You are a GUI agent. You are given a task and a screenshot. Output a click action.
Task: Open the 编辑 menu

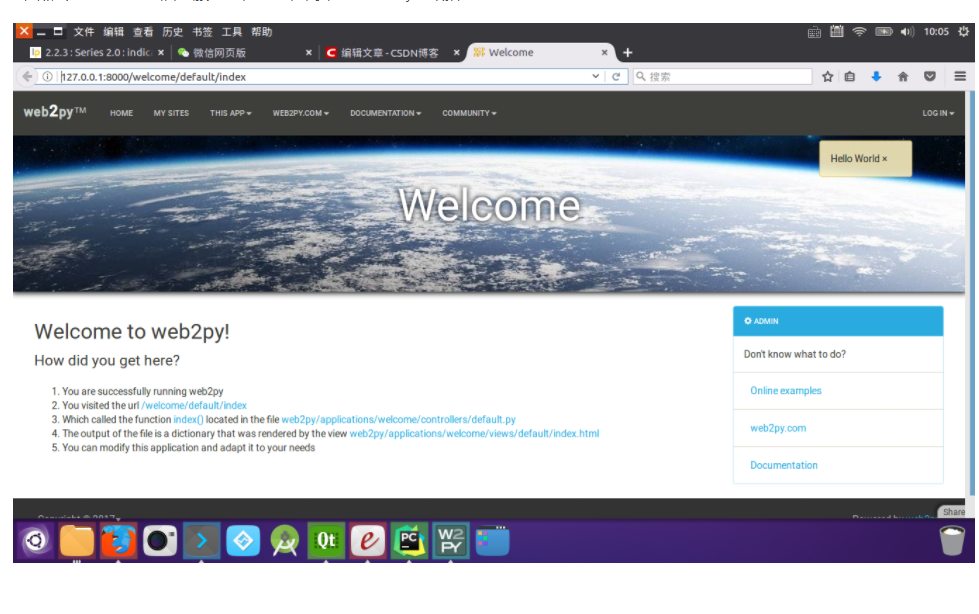pos(113,31)
